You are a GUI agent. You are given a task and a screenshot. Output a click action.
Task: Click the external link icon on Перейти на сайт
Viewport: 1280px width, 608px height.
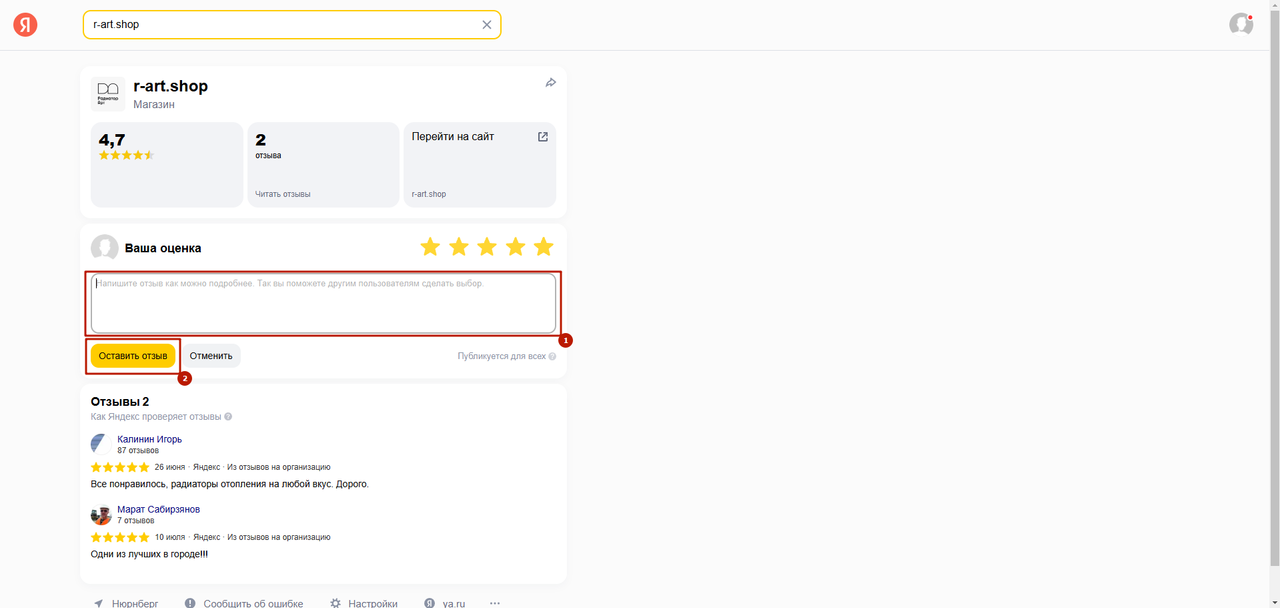pos(543,137)
